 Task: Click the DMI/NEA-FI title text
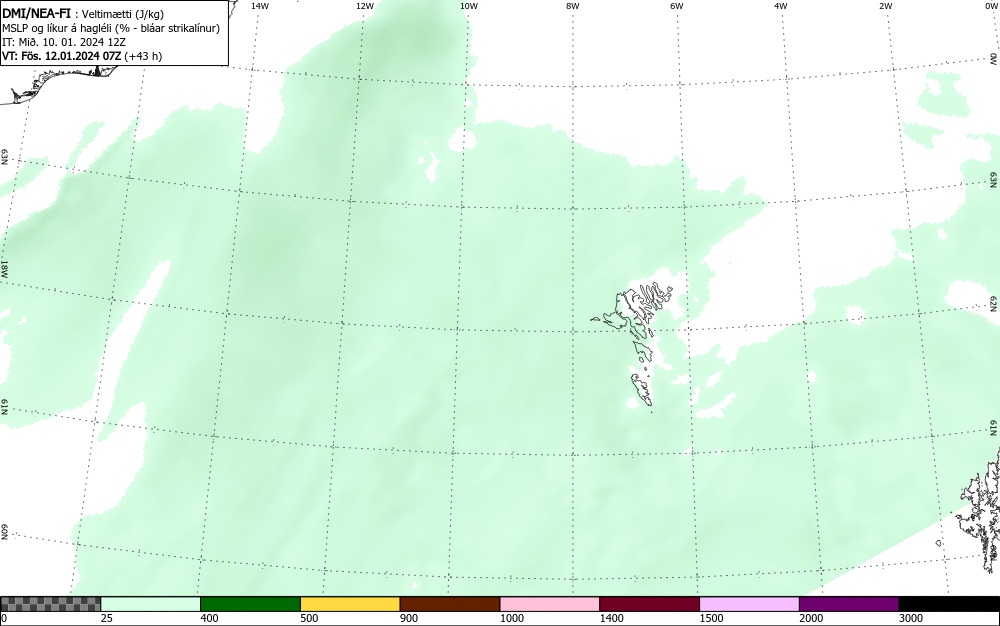coord(36,14)
